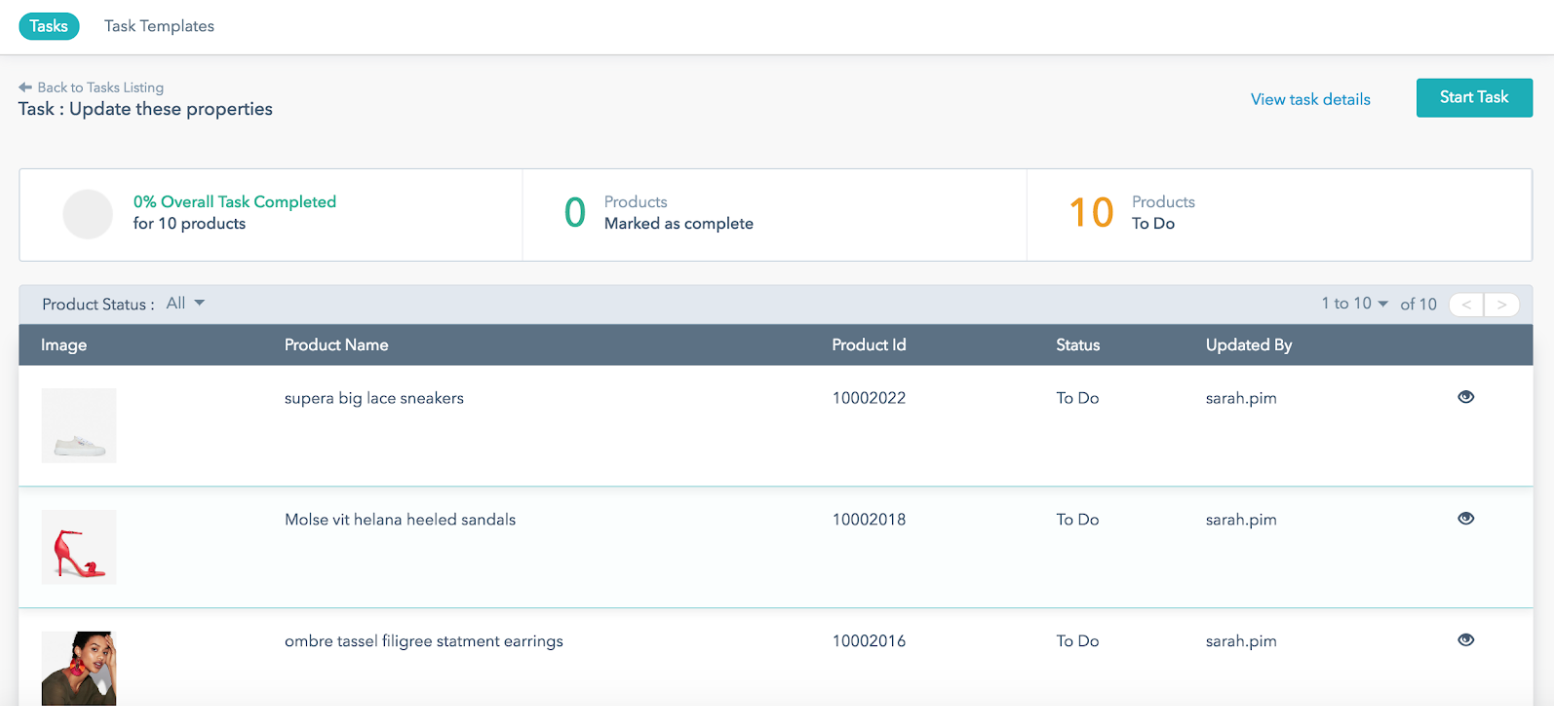Go to next page arrow in pagination
The width and height of the screenshot is (1554, 706).
1501,305
